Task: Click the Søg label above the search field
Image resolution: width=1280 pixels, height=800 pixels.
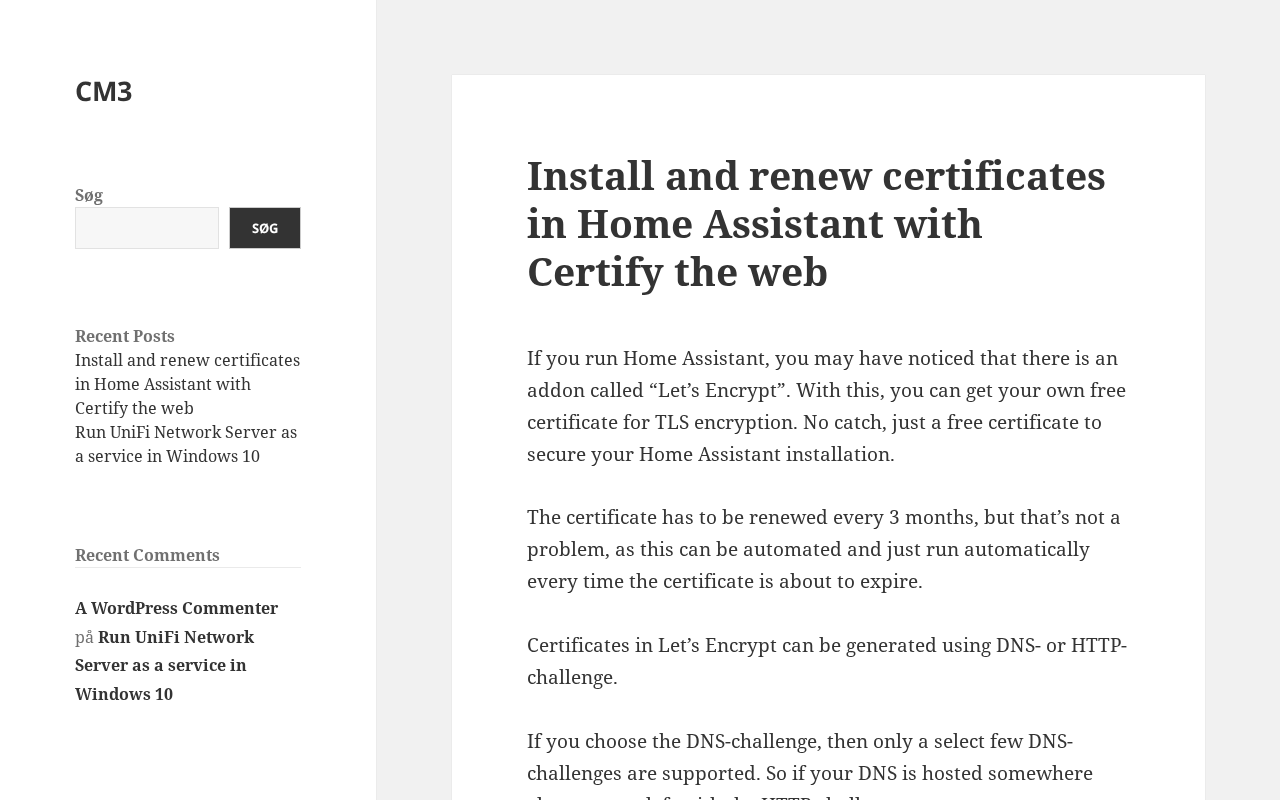Action: click(x=89, y=195)
